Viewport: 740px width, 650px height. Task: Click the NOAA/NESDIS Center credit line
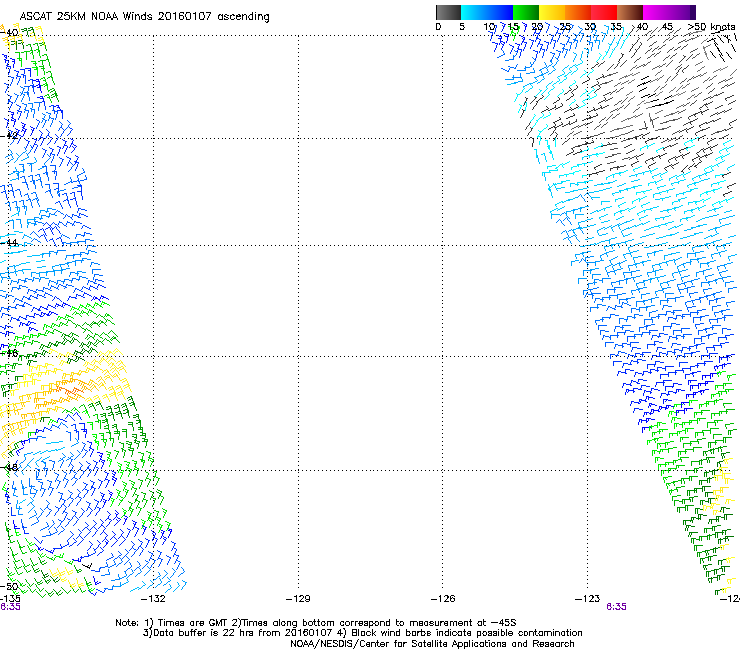pyautogui.click(x=432, y=644)
